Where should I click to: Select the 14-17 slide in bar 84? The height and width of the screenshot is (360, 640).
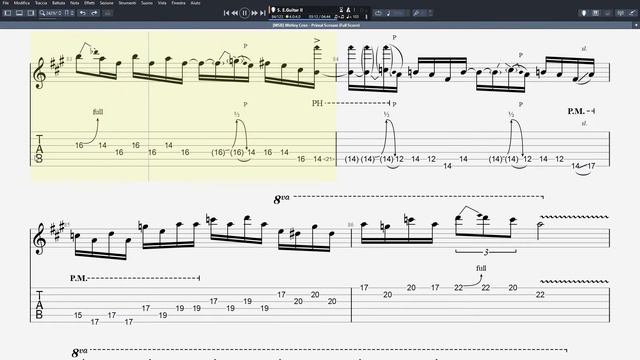click(583, 166)
